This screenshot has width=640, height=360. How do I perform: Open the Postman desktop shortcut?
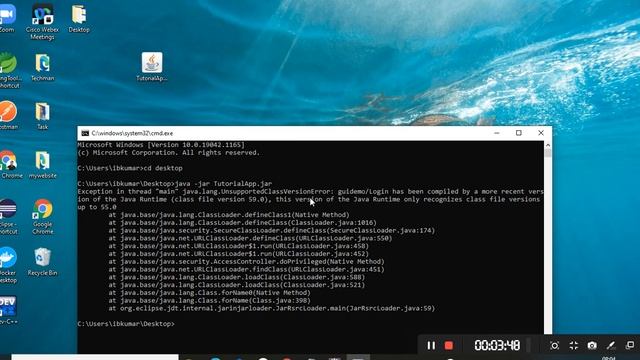coord(8,115)
